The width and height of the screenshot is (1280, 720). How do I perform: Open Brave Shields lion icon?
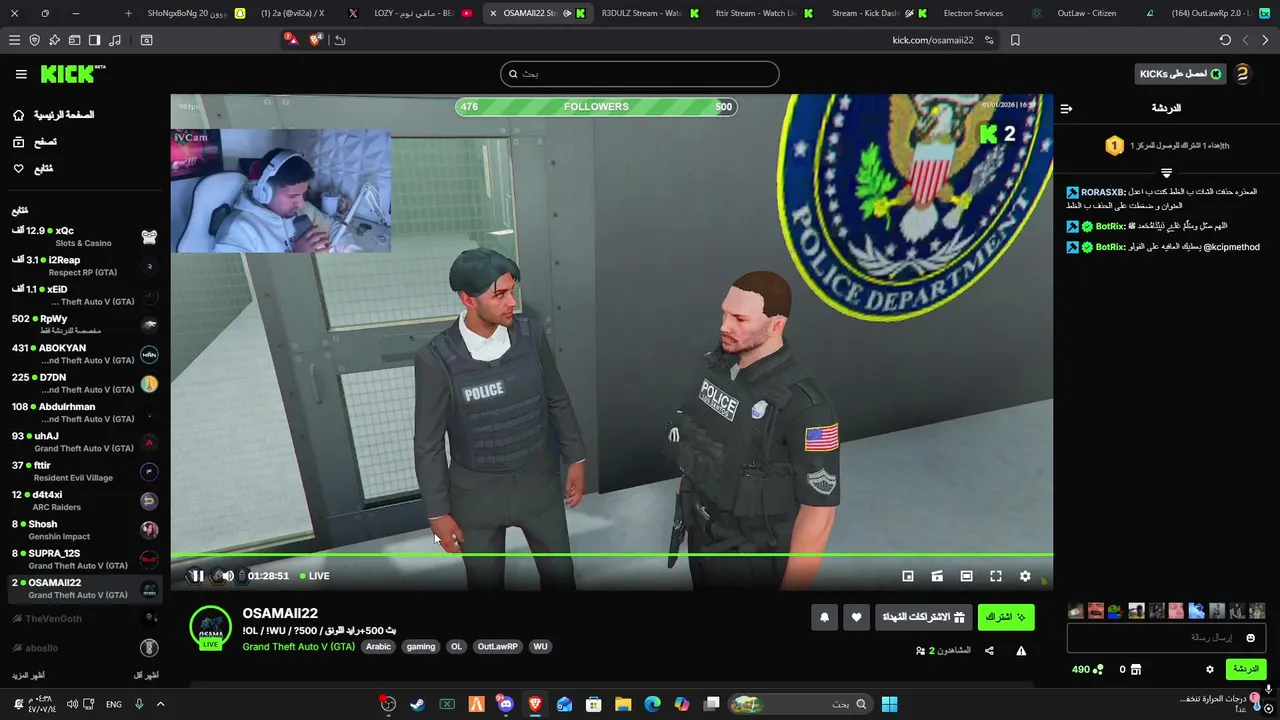316,40
